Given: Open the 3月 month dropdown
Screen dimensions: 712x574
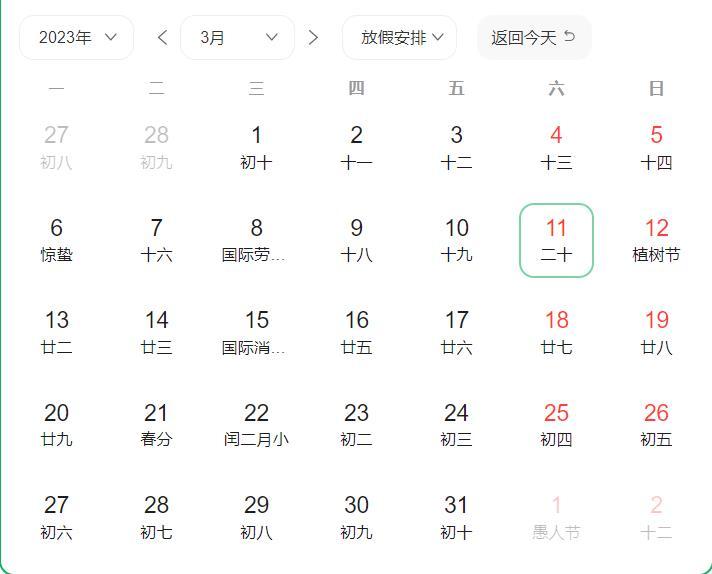Looking at the screenshot, I should pos(237,38).
